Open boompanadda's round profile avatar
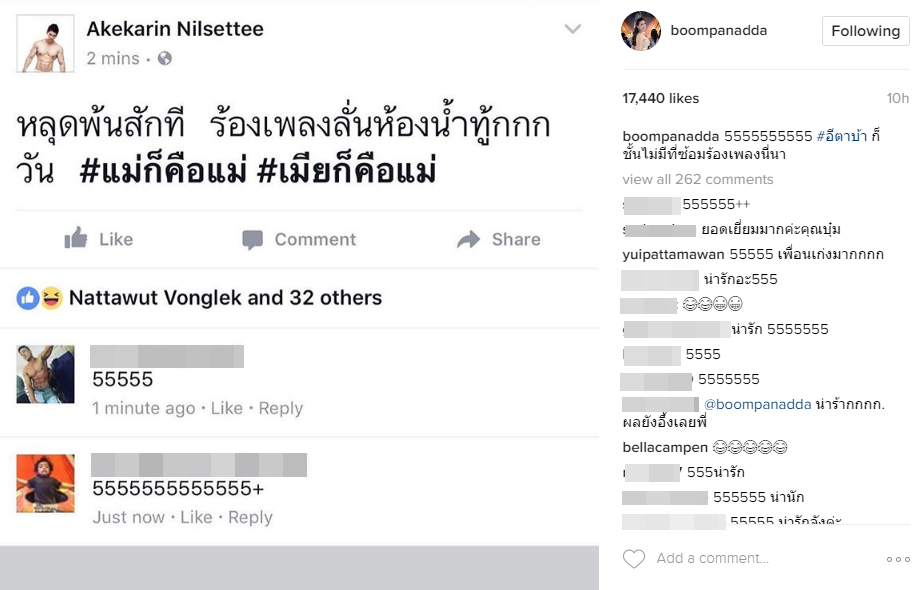This screenshot has height=590, width=917. pos(641,31)
